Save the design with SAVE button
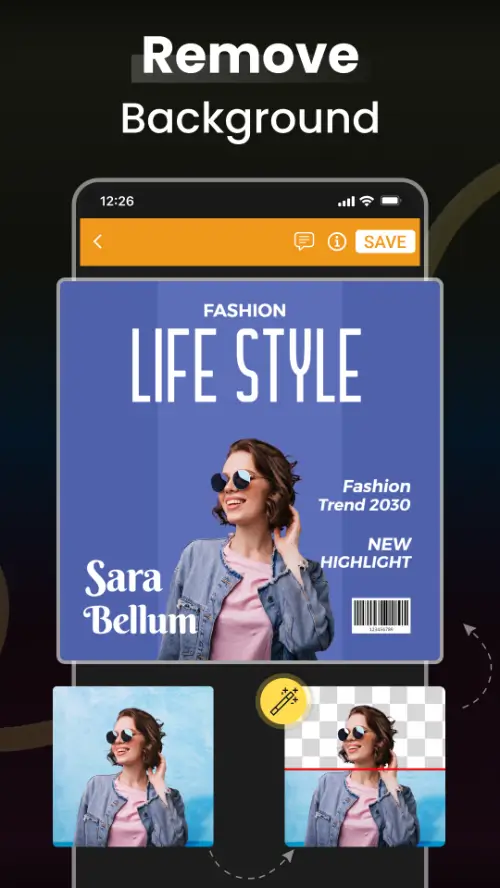Image resolution: width=500 pixels, height=888 pixels. tap(385, 242)
